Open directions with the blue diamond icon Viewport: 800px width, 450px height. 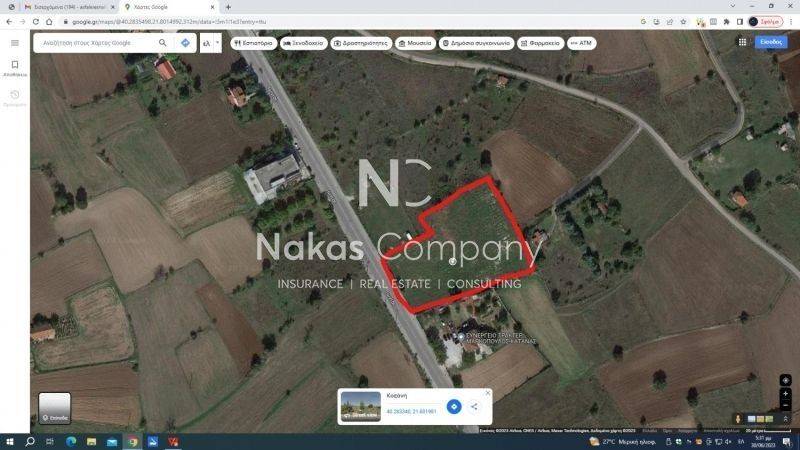[x=185, y=43]
